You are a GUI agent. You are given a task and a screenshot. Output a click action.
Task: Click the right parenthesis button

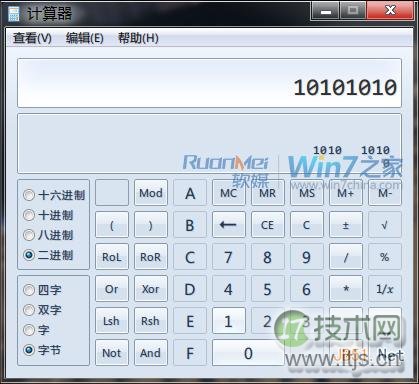(151, 225)
